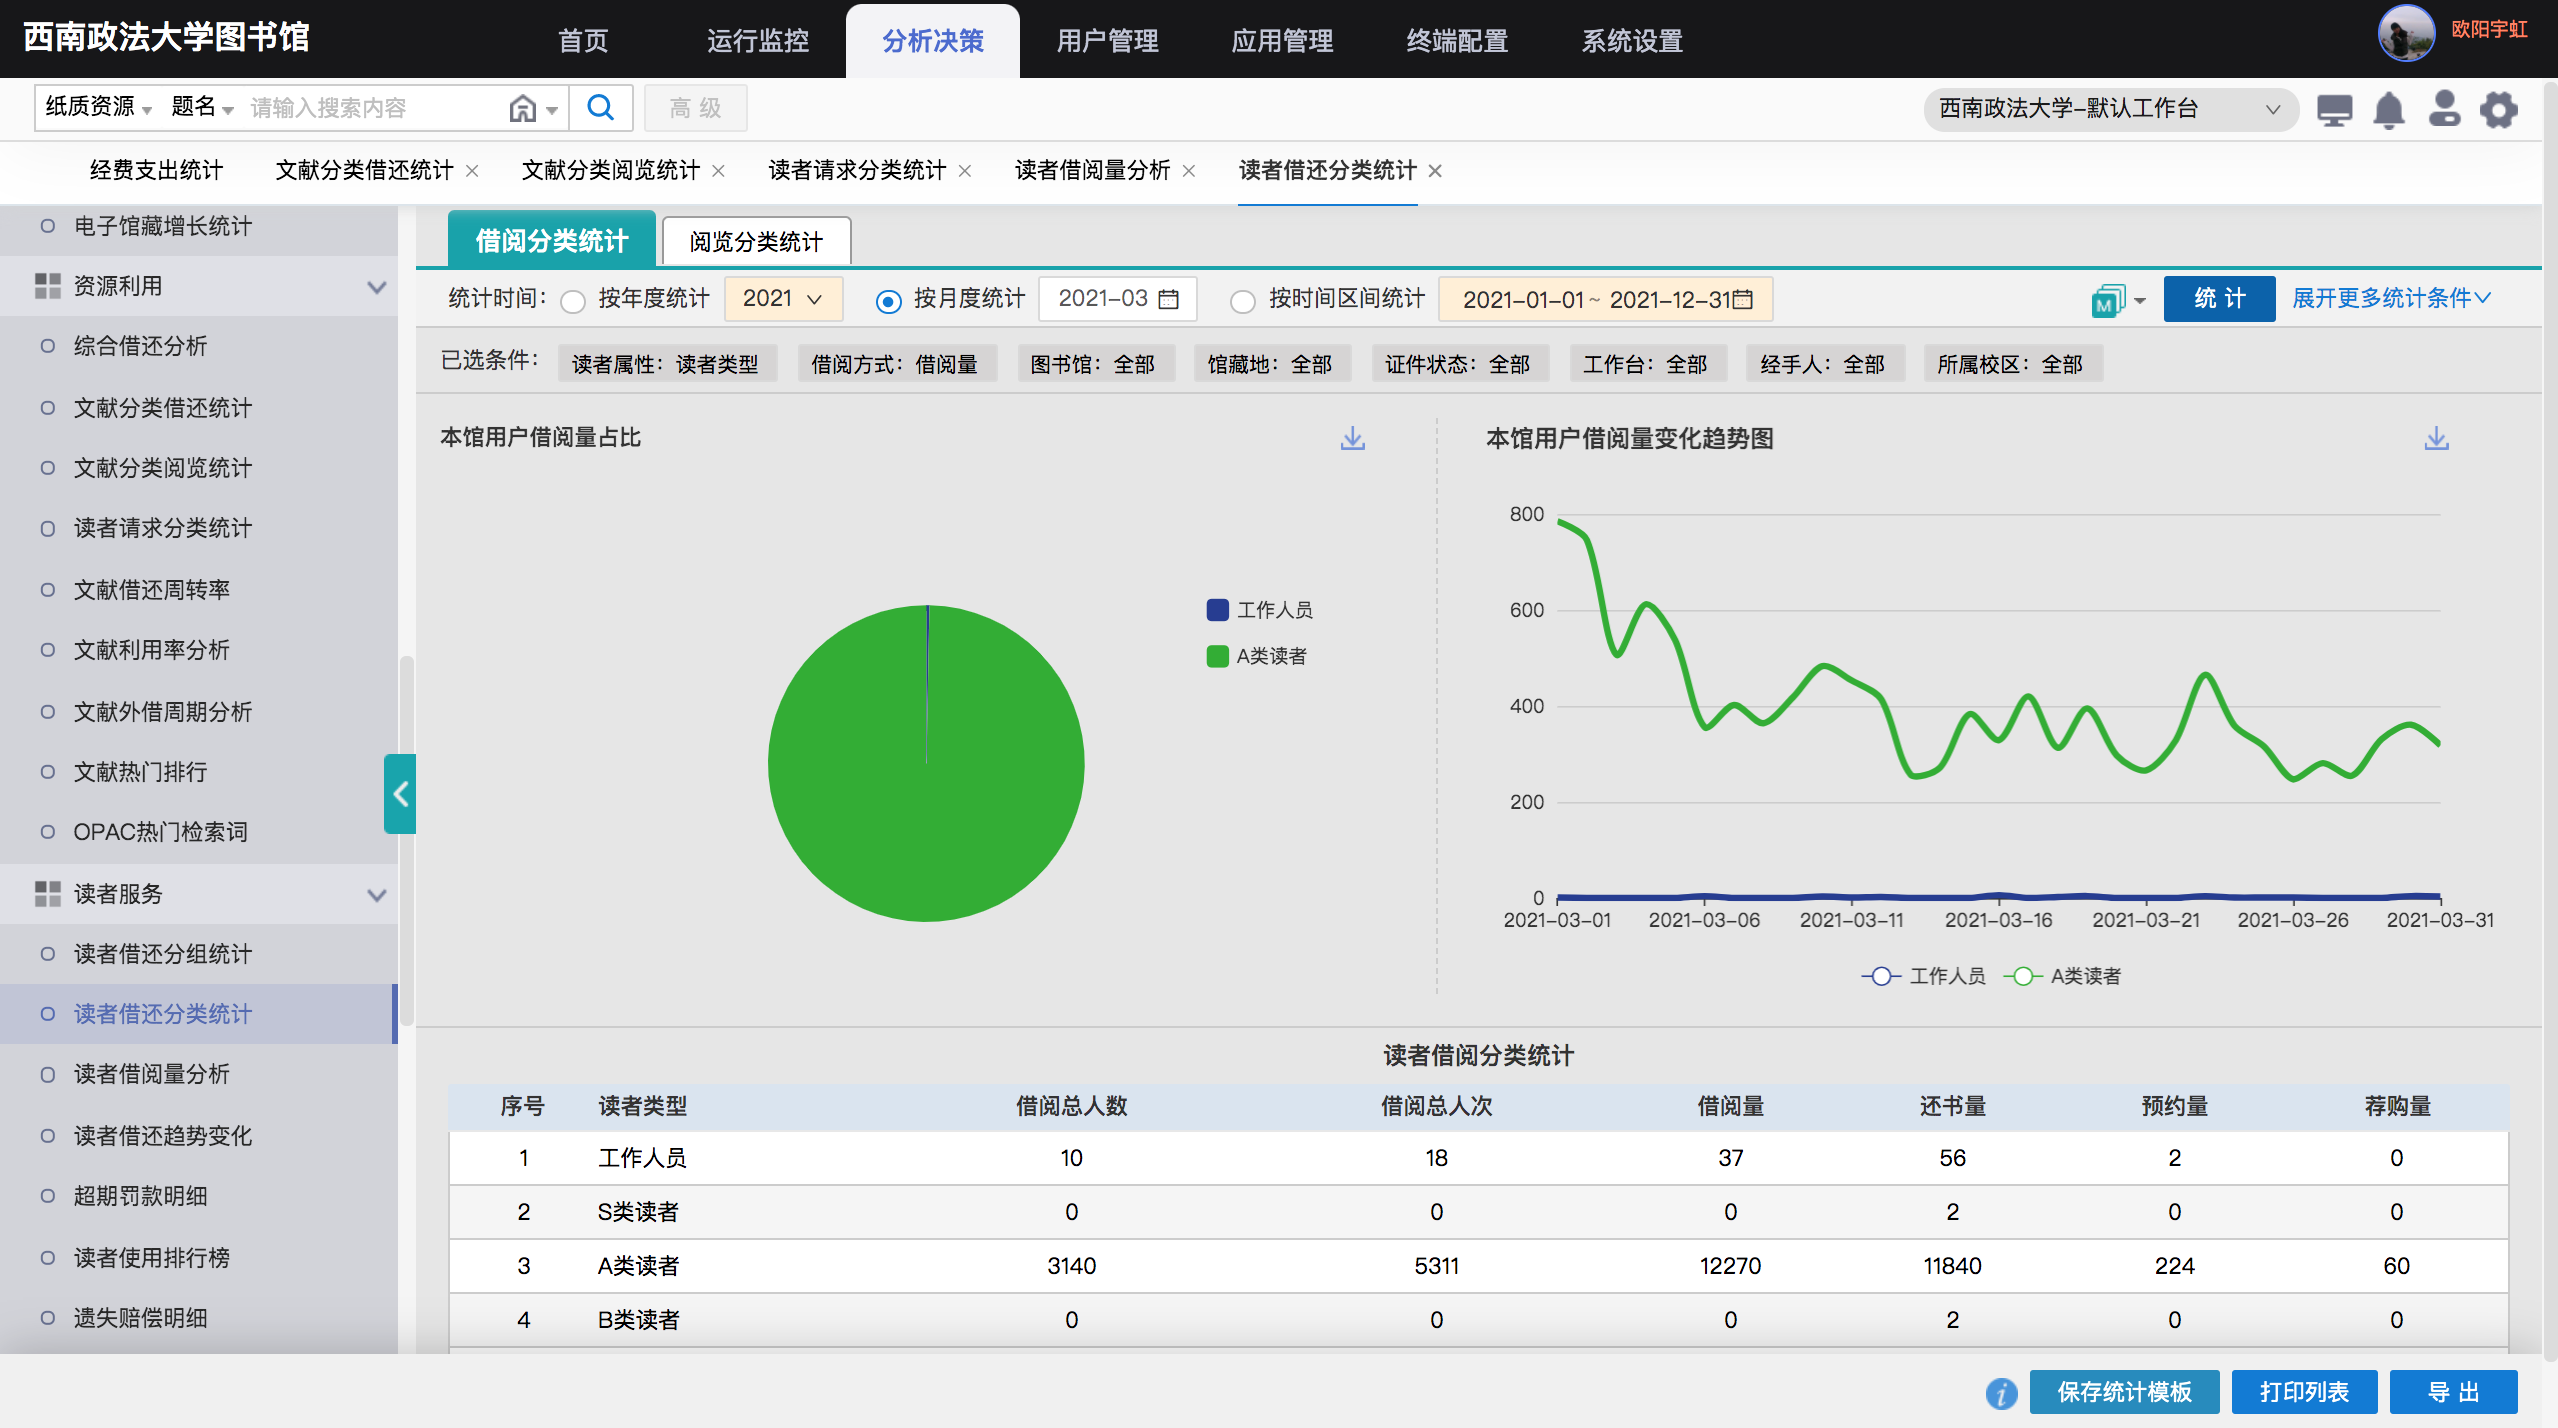Select 按时间区间统计 radio button

(x=1242, y=300)
